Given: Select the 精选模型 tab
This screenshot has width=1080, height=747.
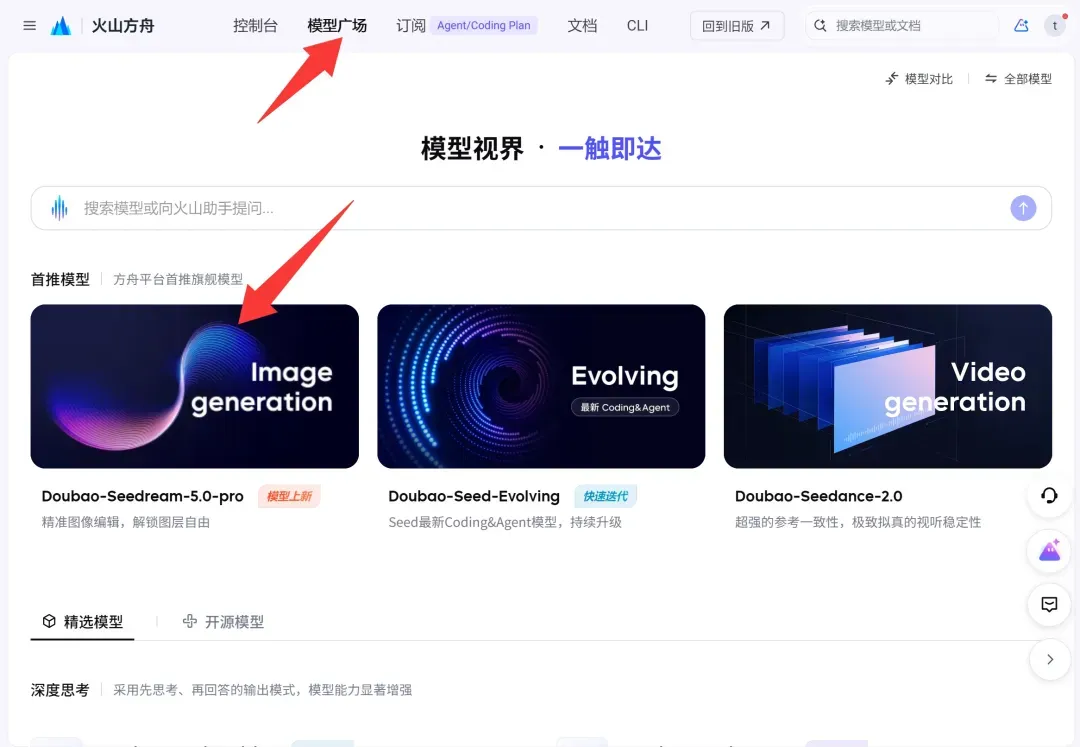Looking at the screenshot, I should [83, 622].
